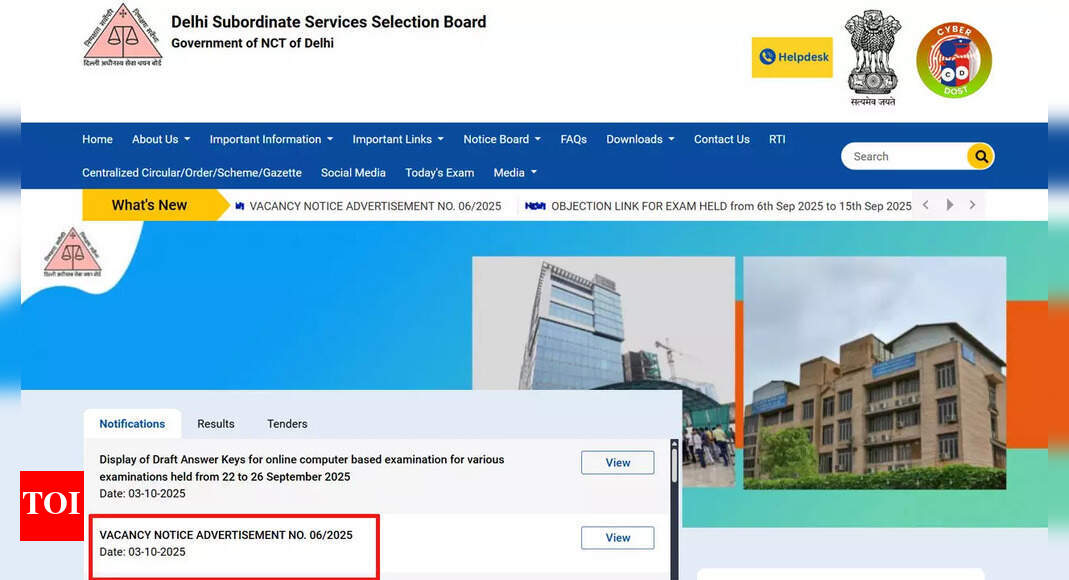The image size is (1069, 580).
Task: Switch to the Results tab
Action: pyautogui.click(x=216, y=424)
